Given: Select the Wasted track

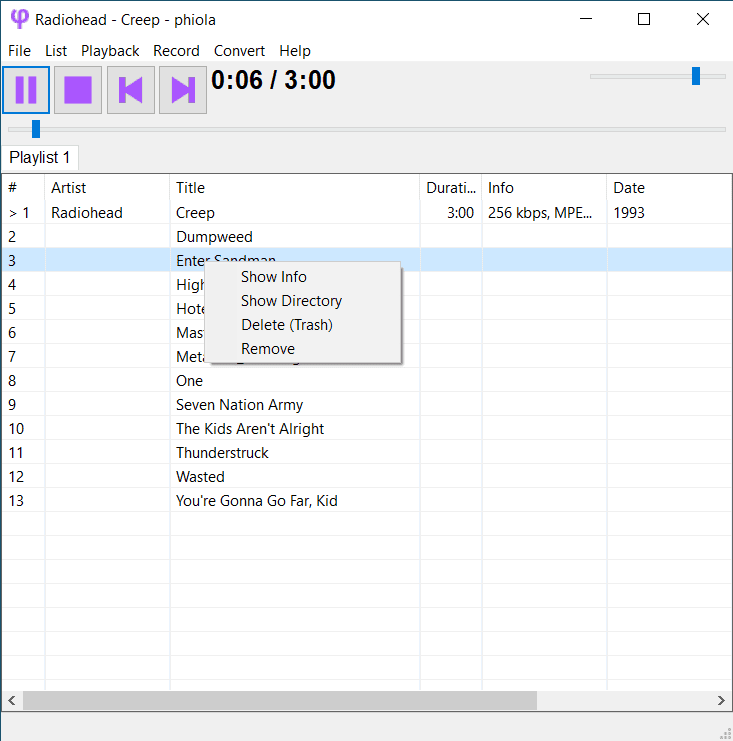Looking at the screenshot, I should coord(200,477).
